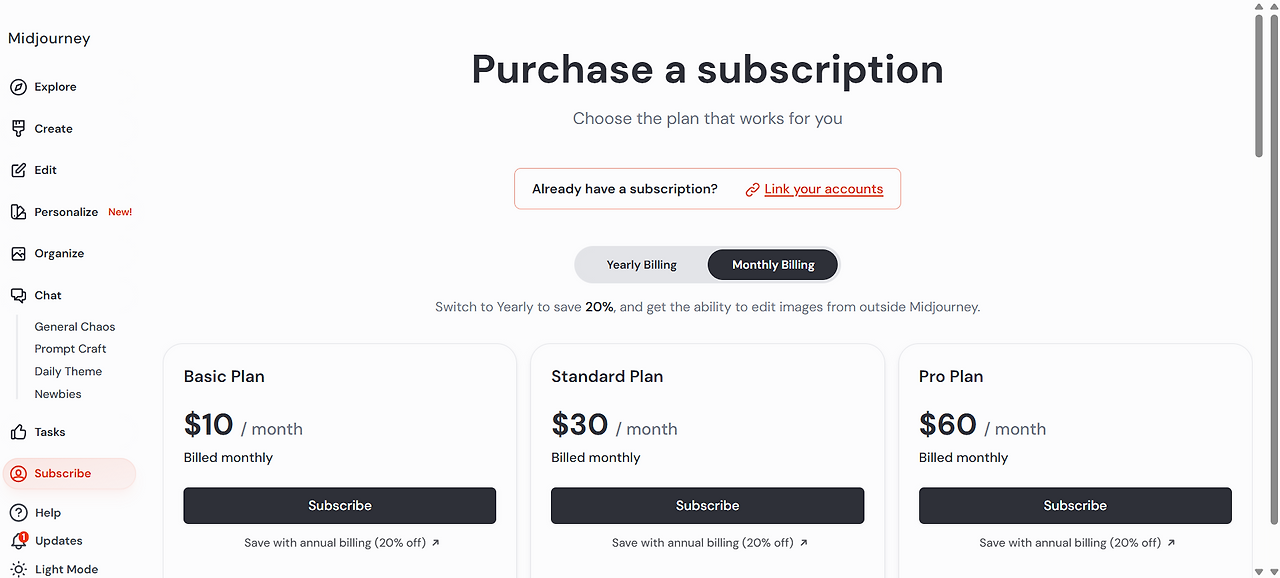Open the General Chaos chat room
The width and height of the screenshot is (1280, 578).
click(x=75, y=327)
